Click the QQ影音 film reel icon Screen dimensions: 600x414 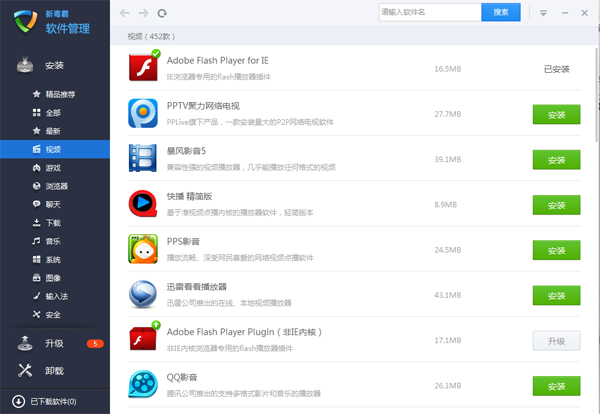pyautogui.click(x=143, y=384)
